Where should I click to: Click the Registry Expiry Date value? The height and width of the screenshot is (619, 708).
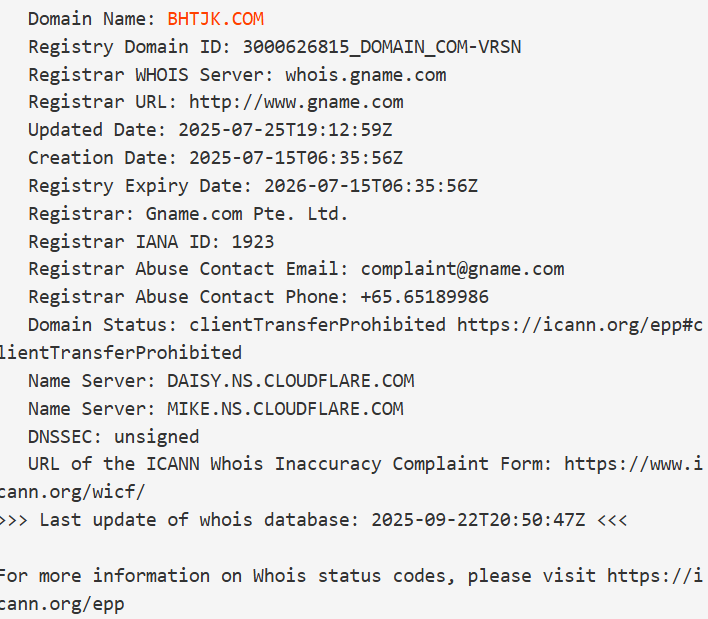tap(371, 186)
